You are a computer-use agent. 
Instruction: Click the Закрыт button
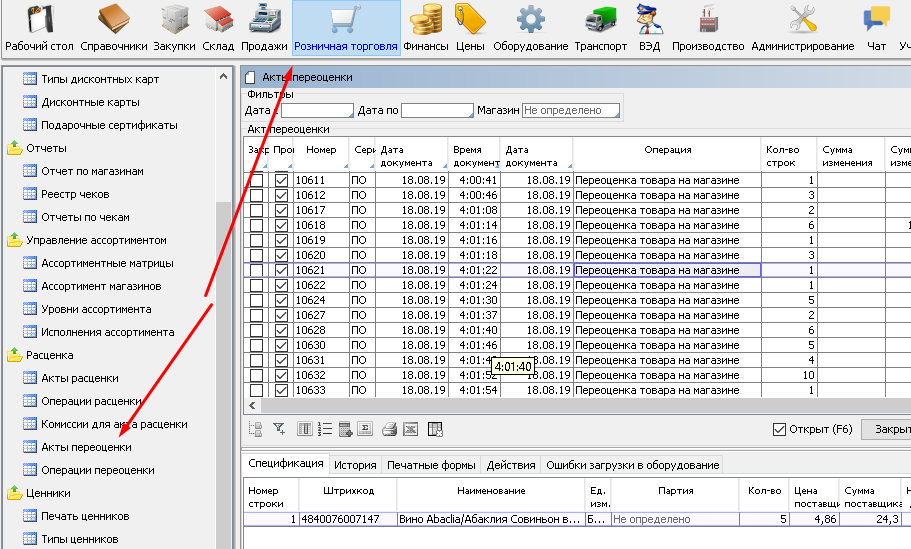[x=888, y=429]
